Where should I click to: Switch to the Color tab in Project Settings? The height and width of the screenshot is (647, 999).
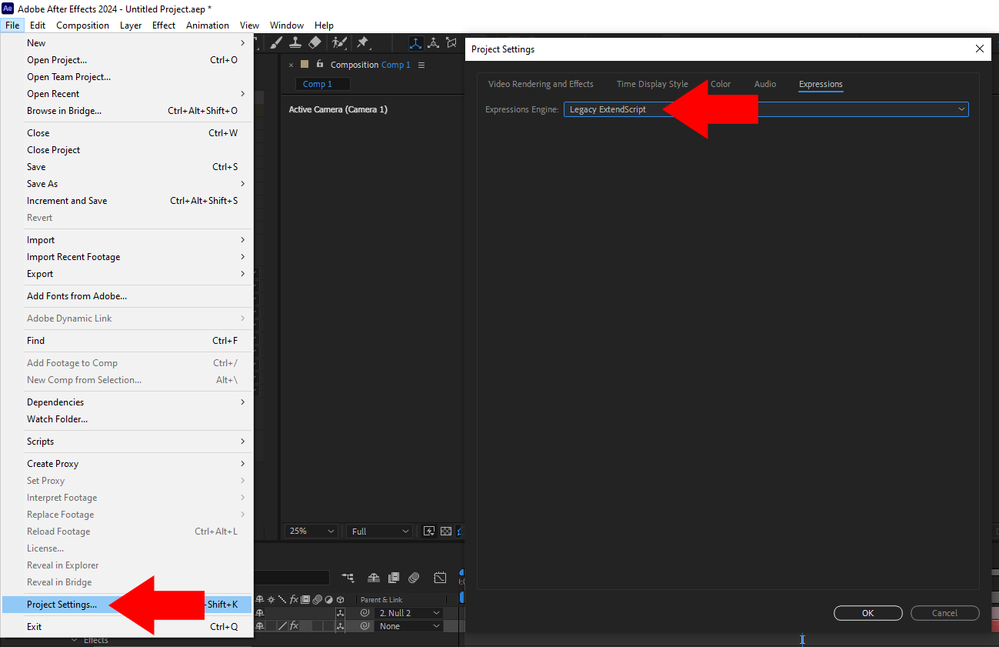point(720,84)
